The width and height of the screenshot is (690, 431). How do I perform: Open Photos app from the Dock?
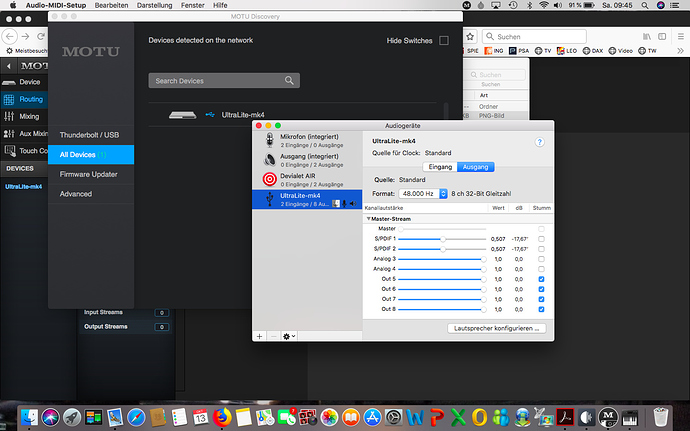329,417
